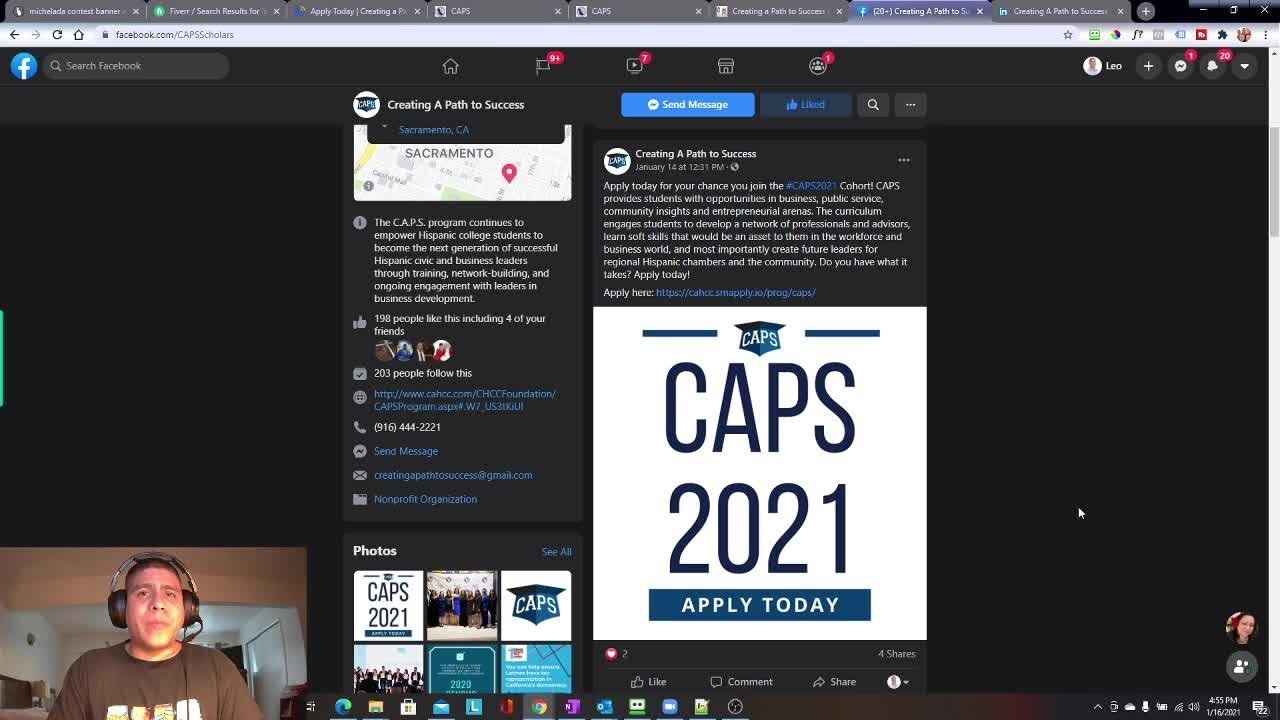Open the account dropdown arrow
1280x720 pixels.
pyautogui.click(x=1245, y=66)
